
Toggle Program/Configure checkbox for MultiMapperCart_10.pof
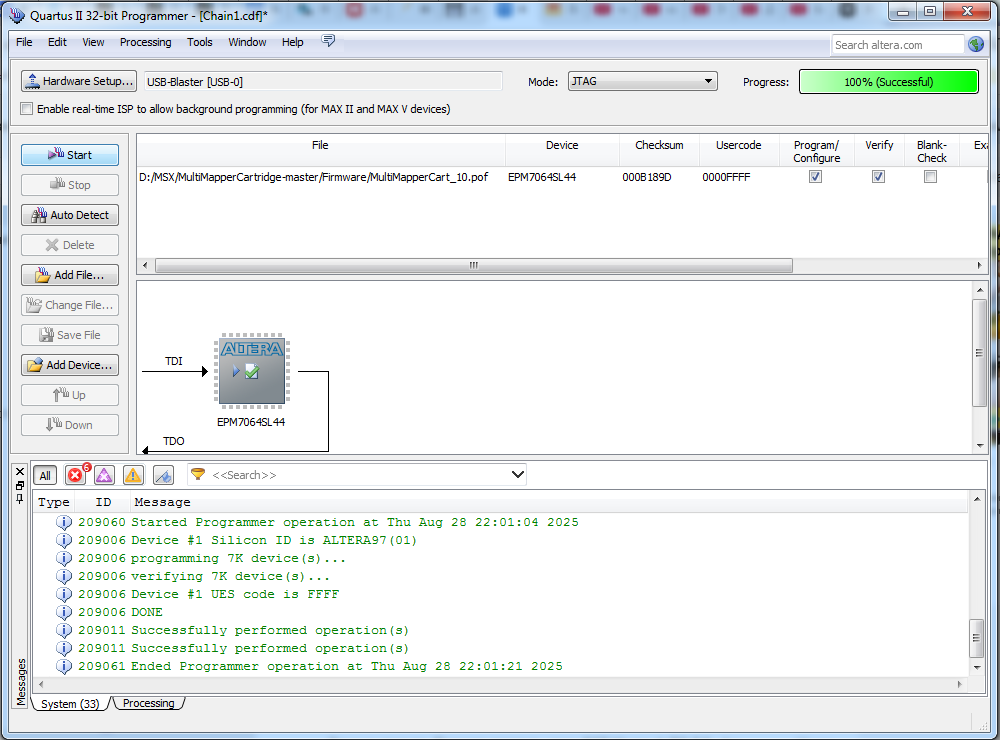point(815,177)
